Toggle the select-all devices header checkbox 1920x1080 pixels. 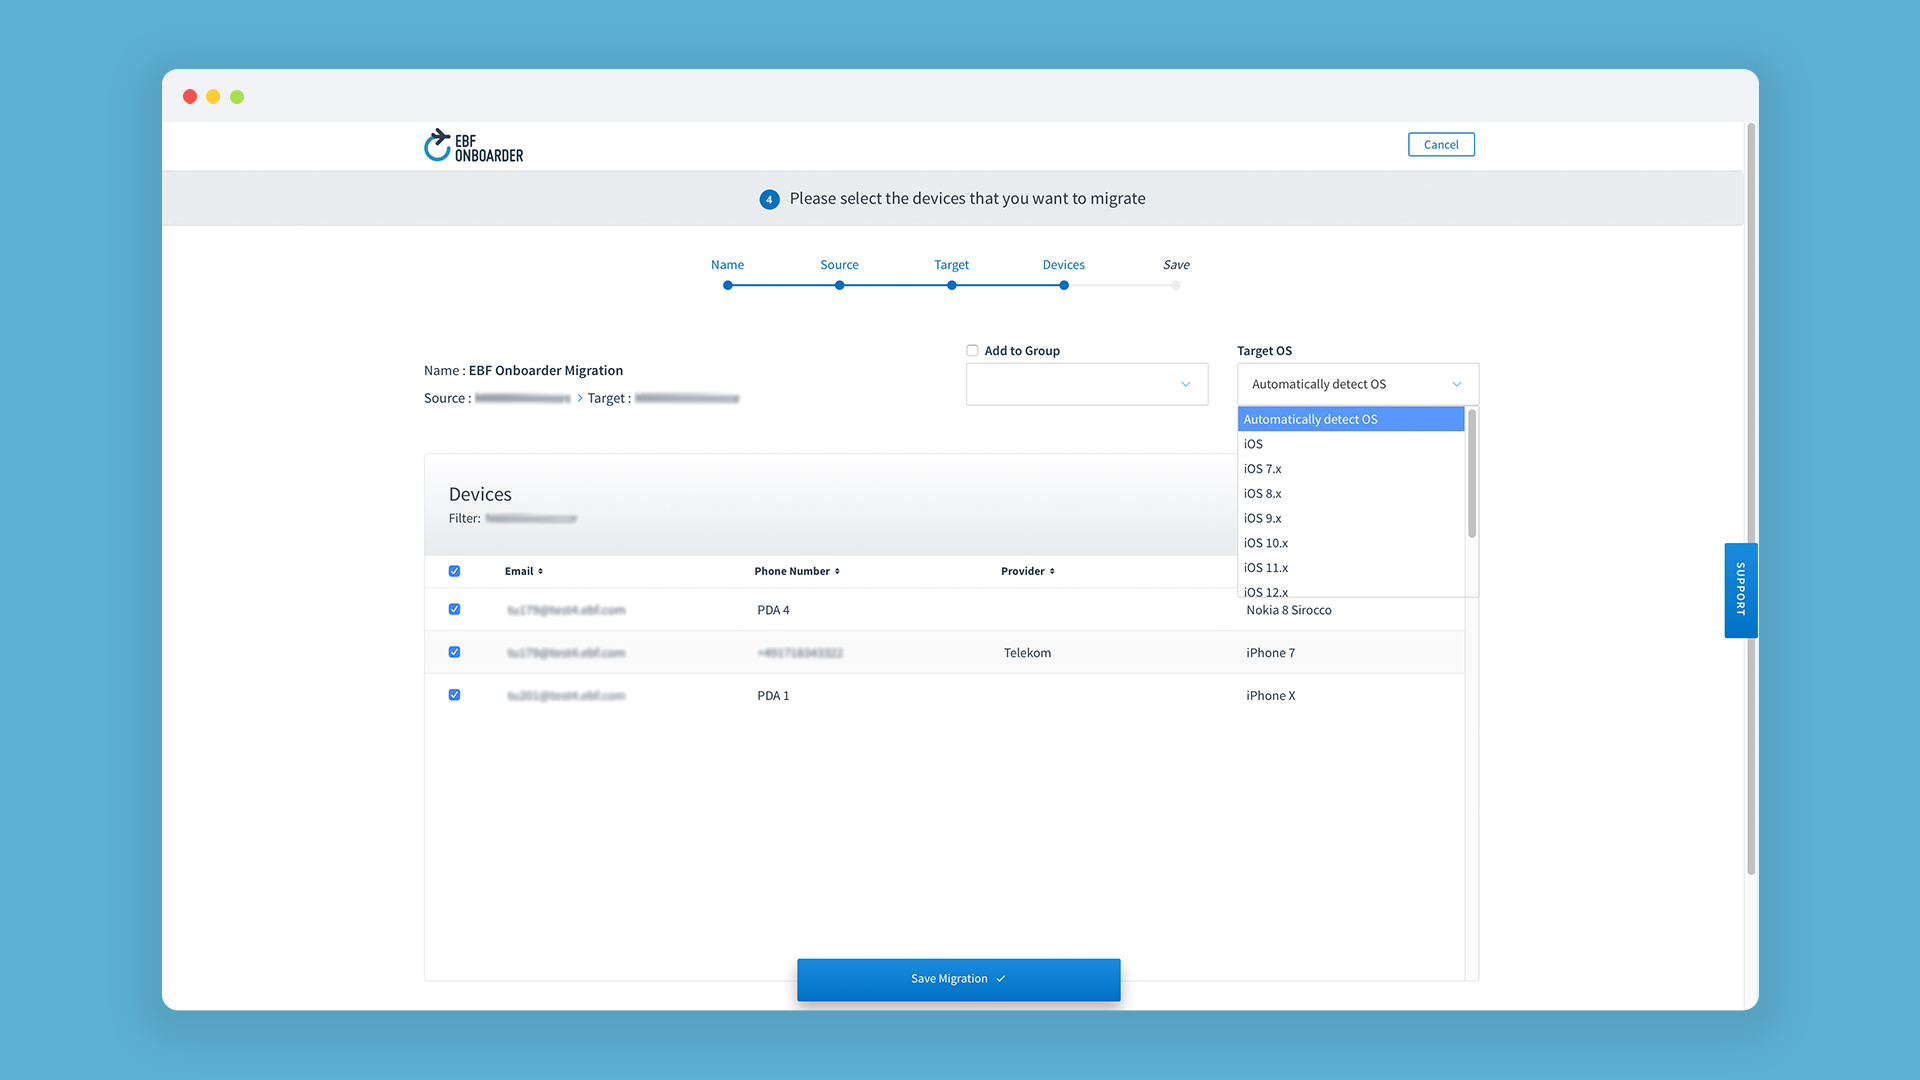click(454, 571)
